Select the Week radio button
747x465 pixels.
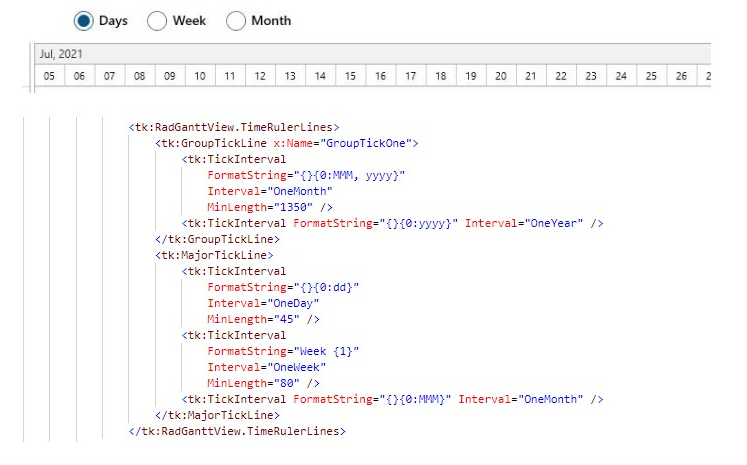click(x=158, y=21)
